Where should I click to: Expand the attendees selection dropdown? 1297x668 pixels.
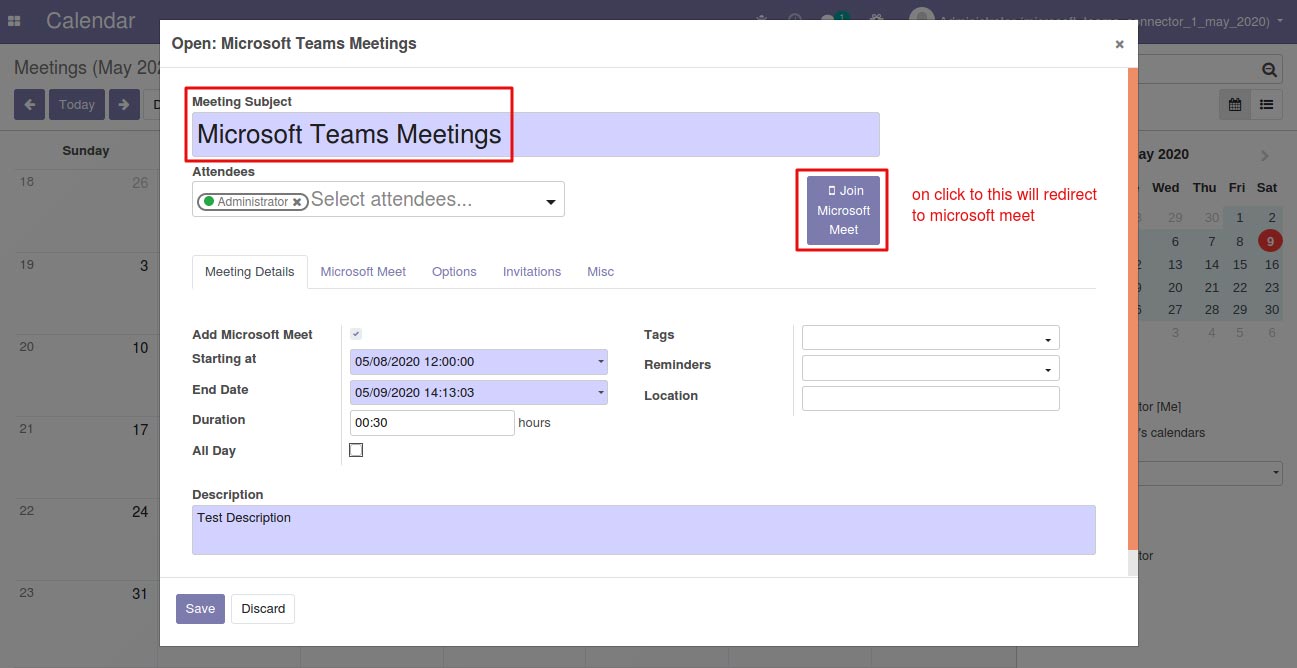tap(550, 203)
